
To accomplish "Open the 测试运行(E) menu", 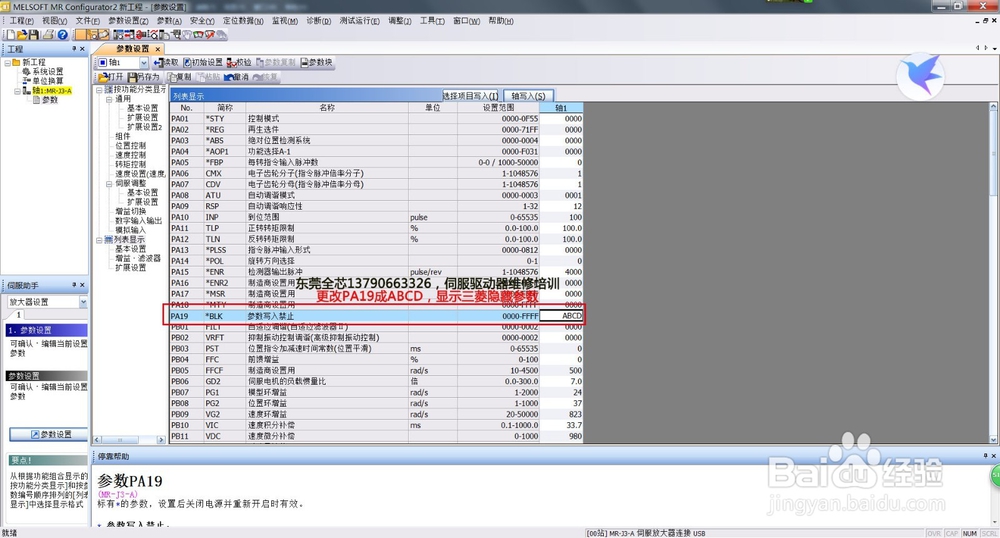I will pos(359,20).
